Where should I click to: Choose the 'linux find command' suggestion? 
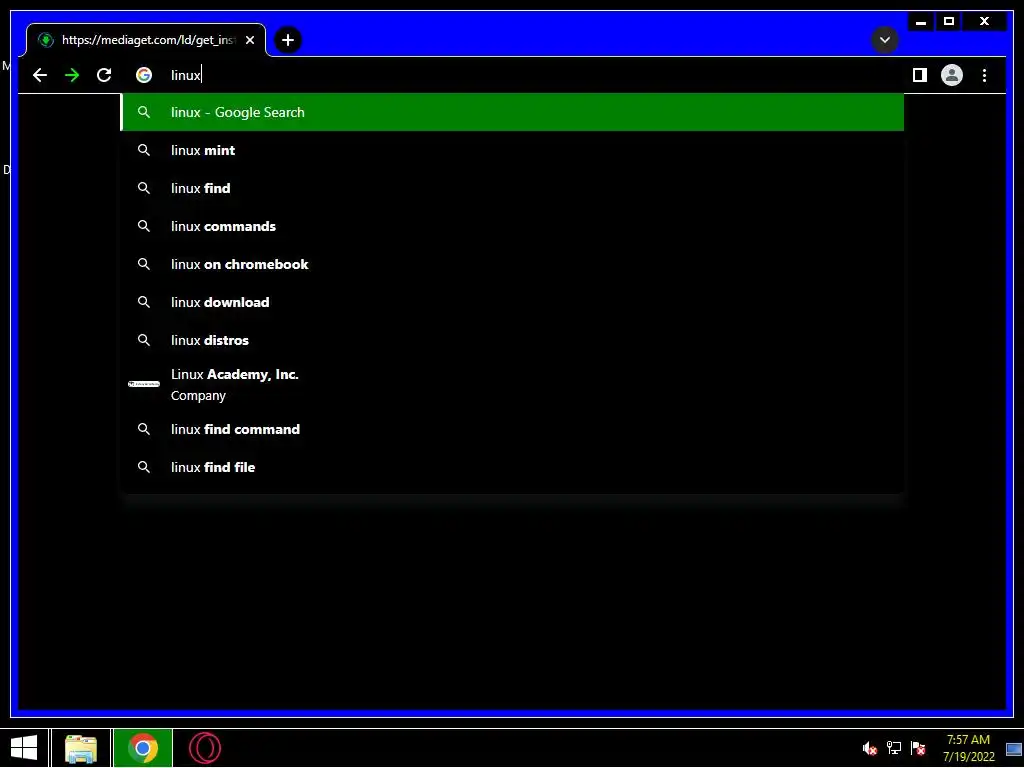point(513,429)
